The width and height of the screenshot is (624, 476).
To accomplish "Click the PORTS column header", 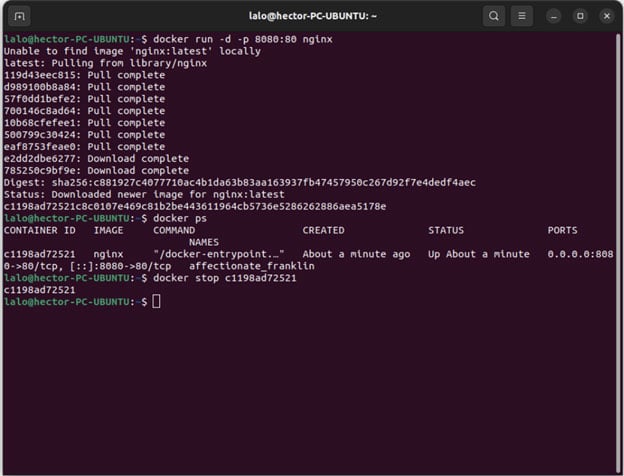I will 562,230.
